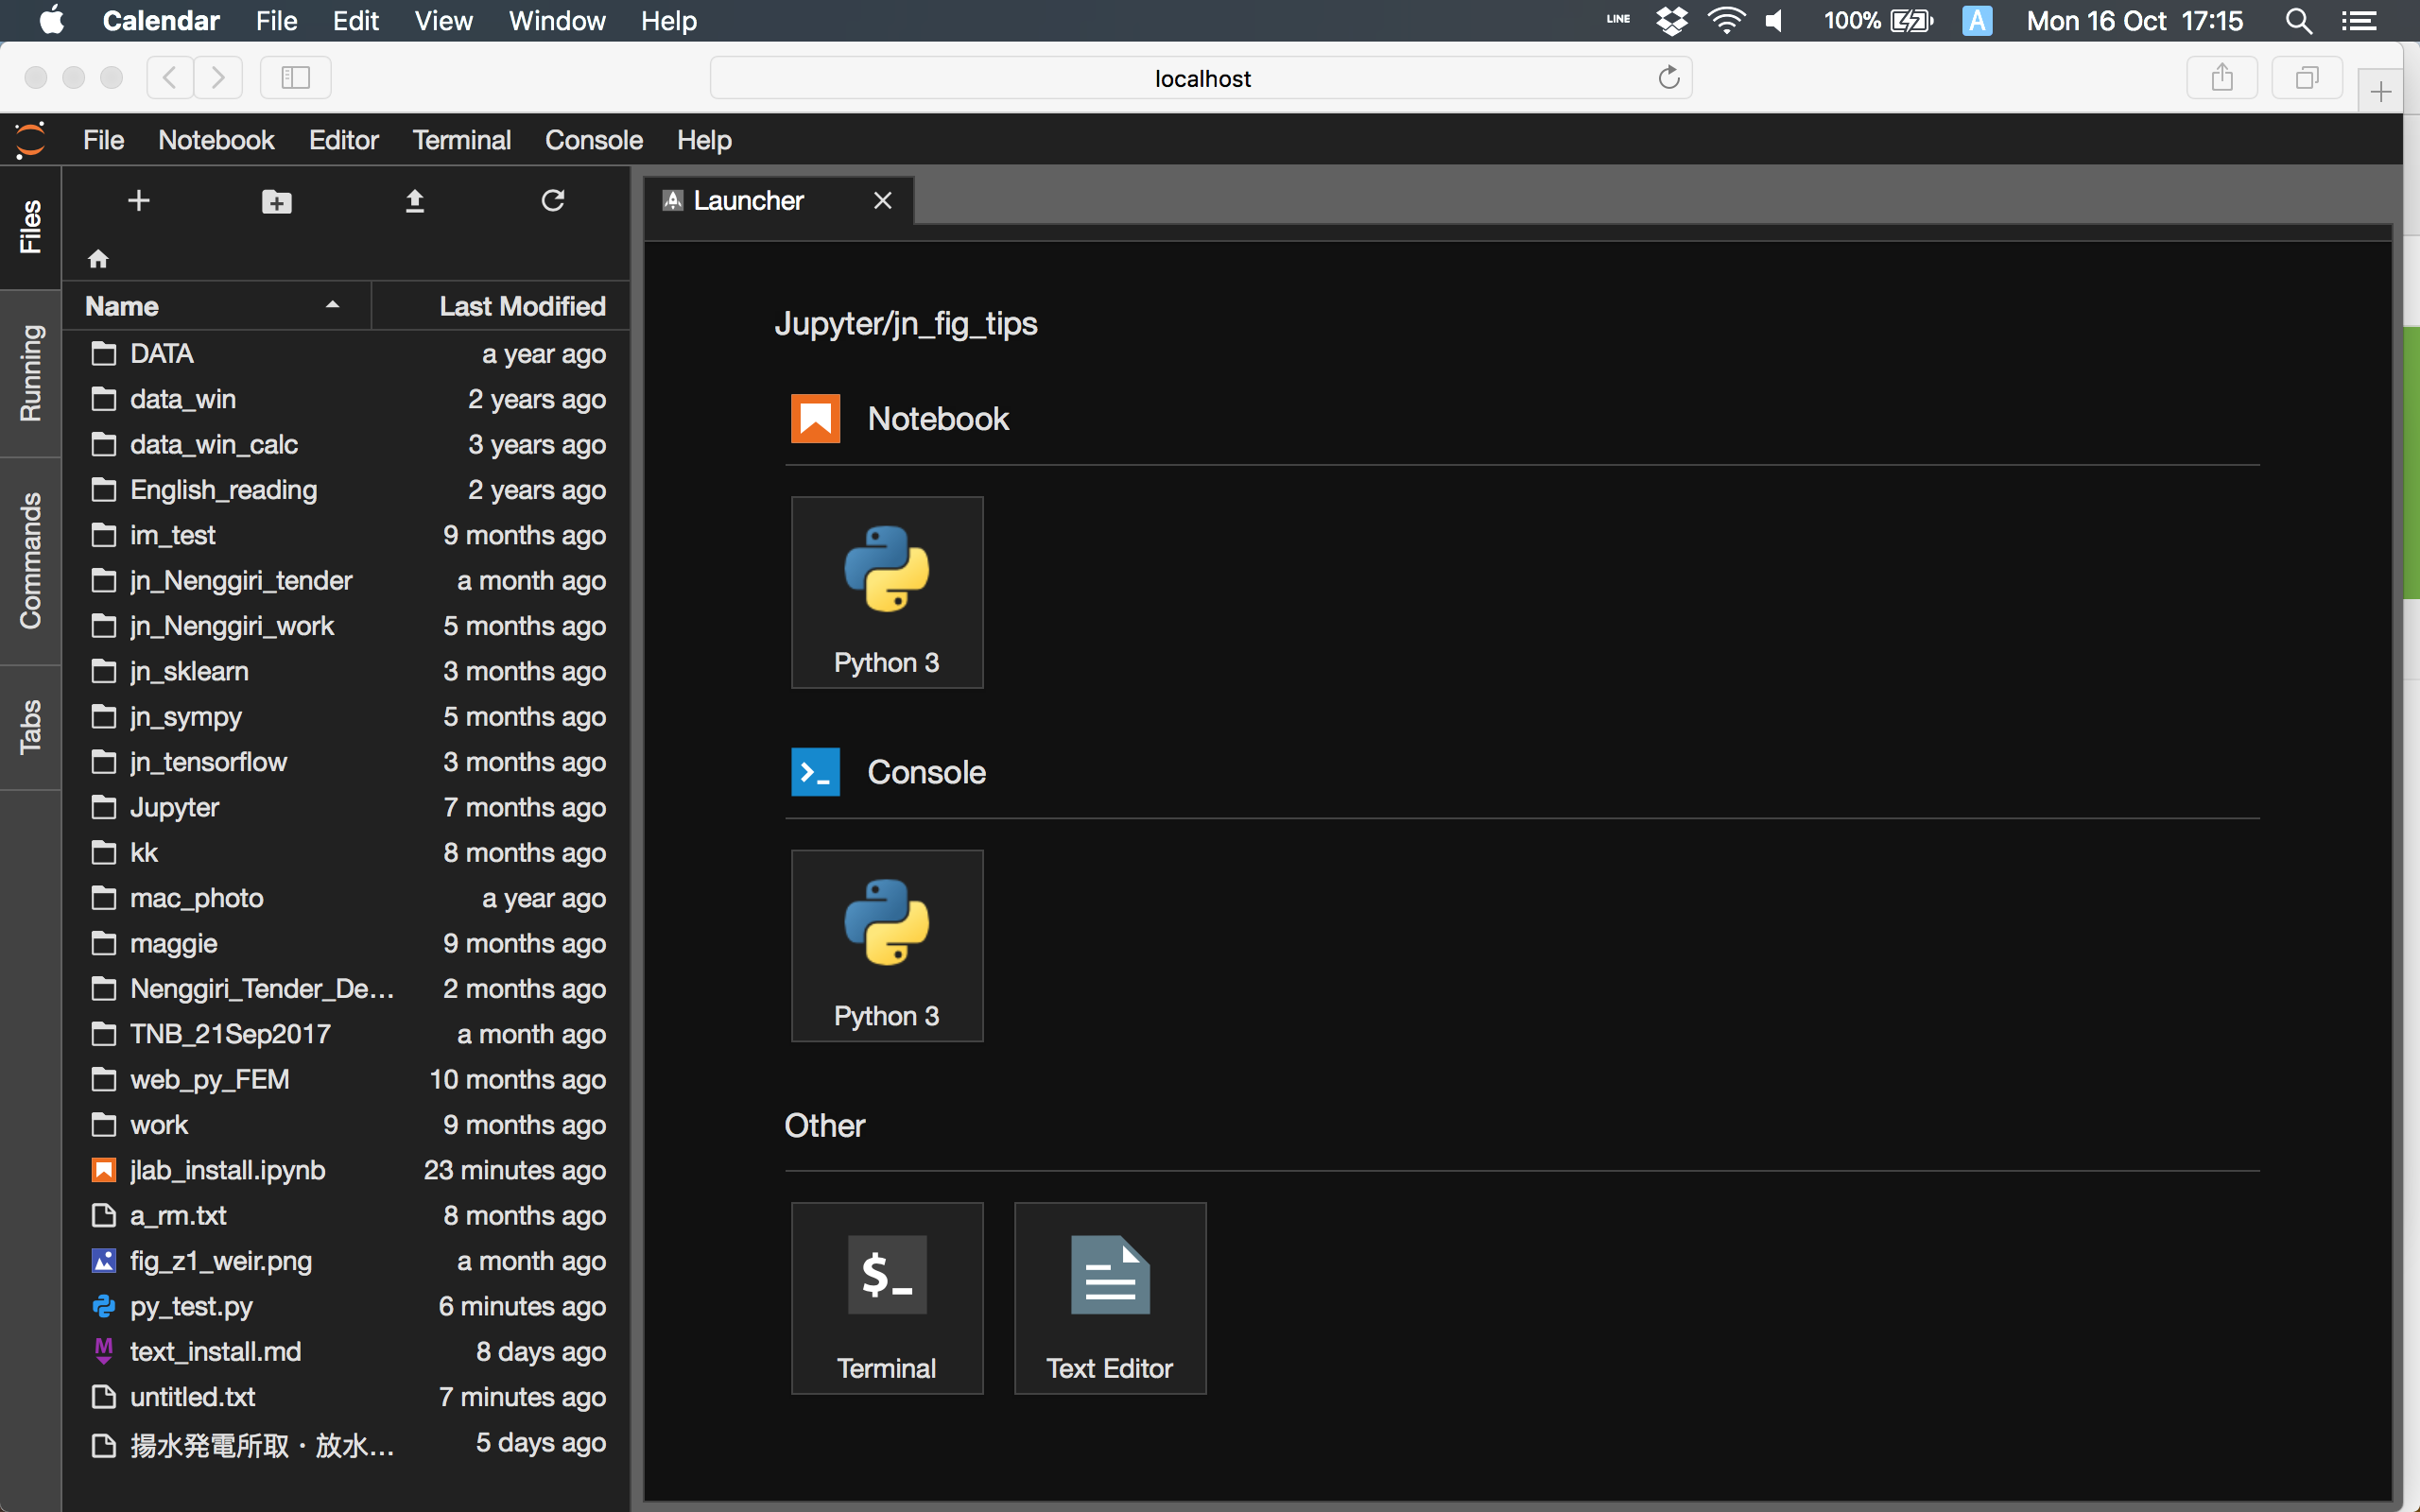The height and width of the screenshot is (1512, 2420).
Task: Select the DATA folder
Action: 346,354
